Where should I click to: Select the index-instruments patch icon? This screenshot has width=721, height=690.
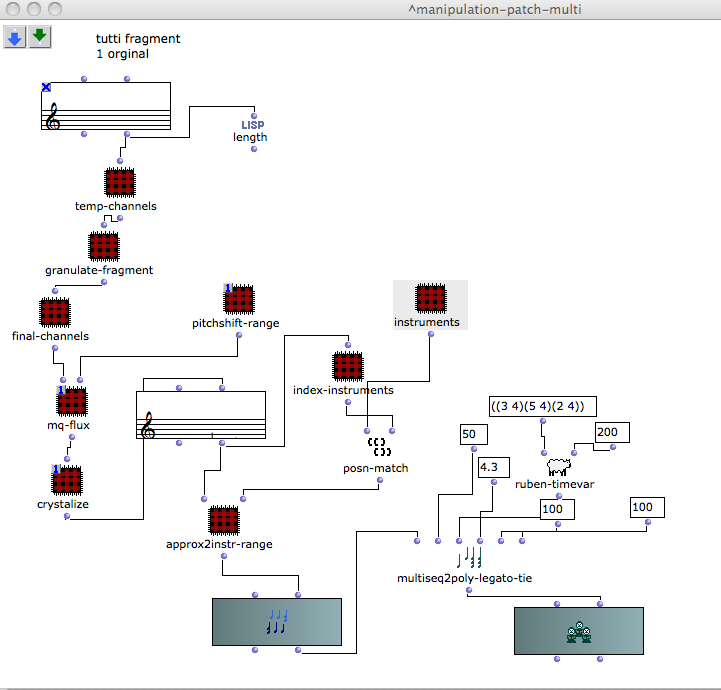click(x=347, y=366)
